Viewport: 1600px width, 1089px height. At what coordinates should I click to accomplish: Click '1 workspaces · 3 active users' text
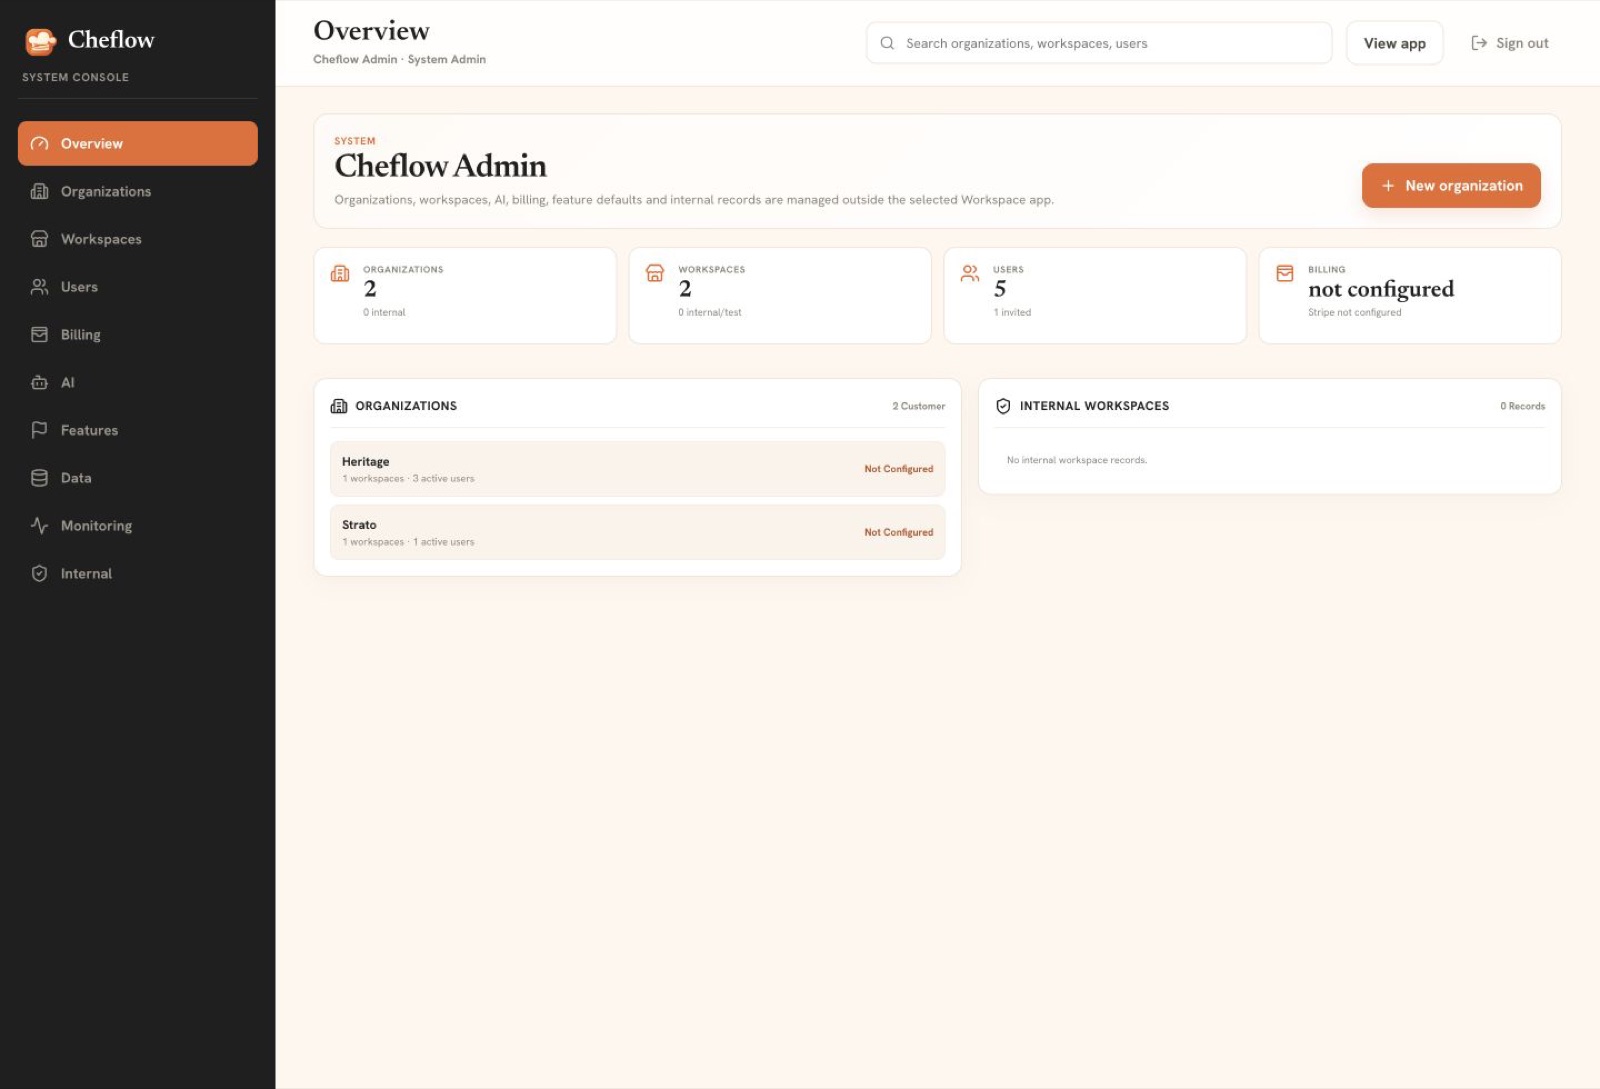point(408,479)
